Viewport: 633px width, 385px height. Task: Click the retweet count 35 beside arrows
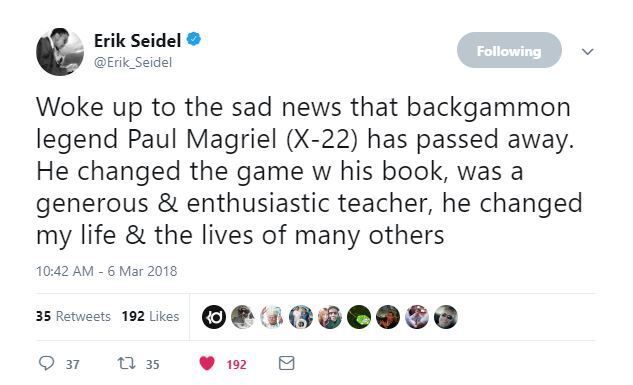pyautogui.click(x=153, y=364)
